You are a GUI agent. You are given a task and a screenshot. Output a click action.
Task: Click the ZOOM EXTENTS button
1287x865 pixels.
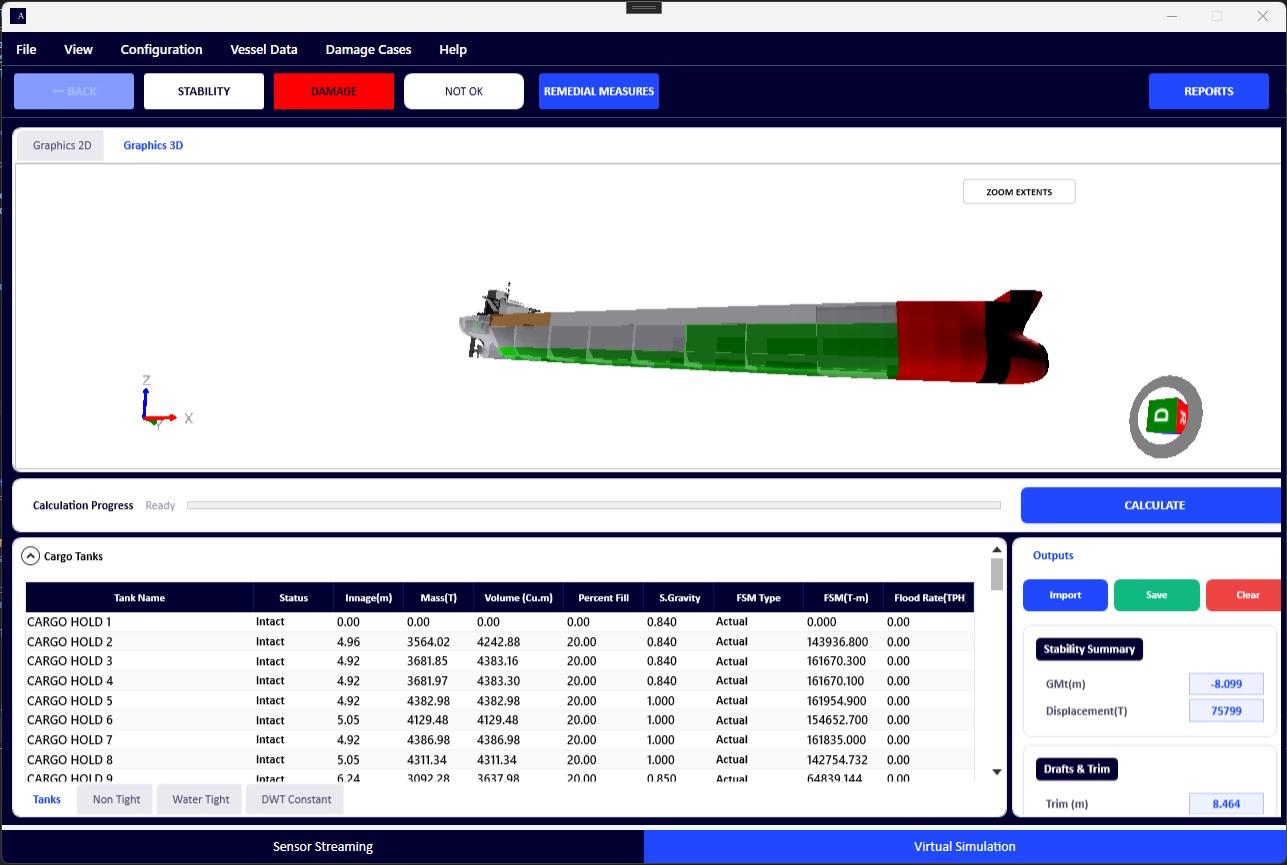pos(1018,192)
